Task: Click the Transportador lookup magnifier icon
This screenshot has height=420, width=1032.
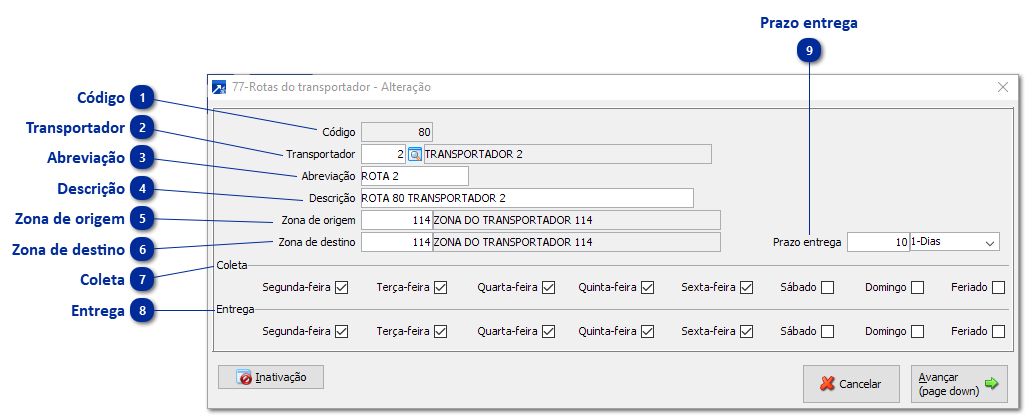Action: tap(415, 154)
